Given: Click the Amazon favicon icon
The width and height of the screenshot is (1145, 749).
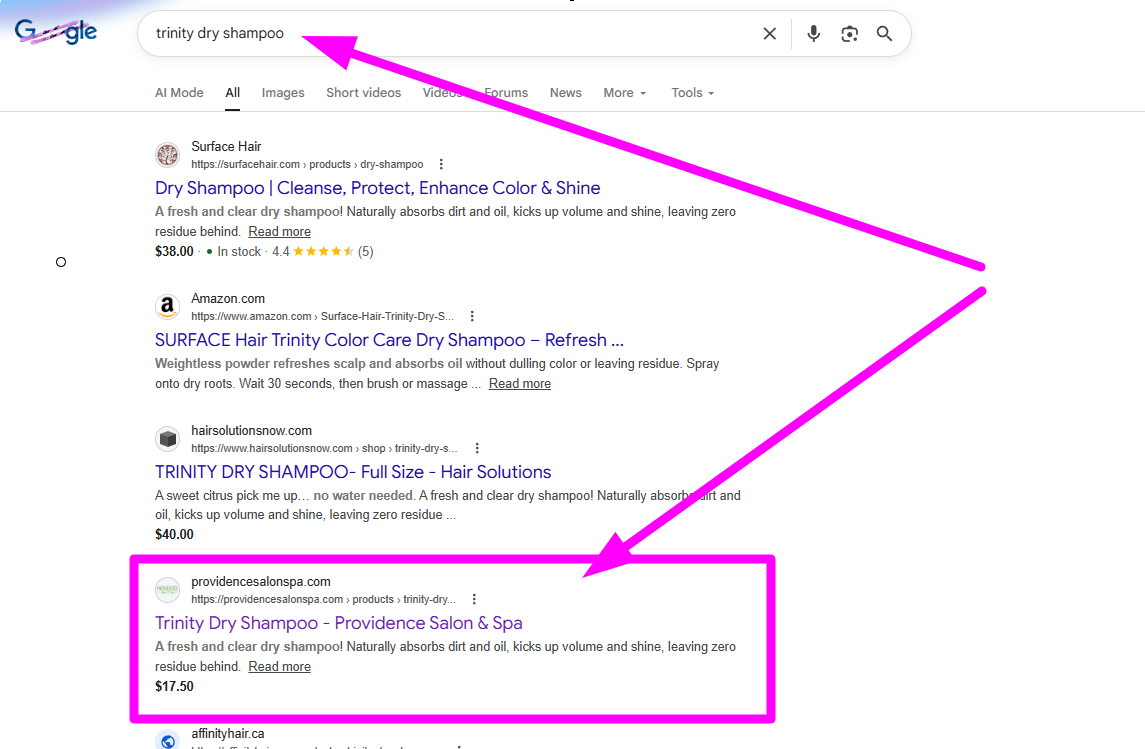Looking at the screenshot, I should click(167, 307).
